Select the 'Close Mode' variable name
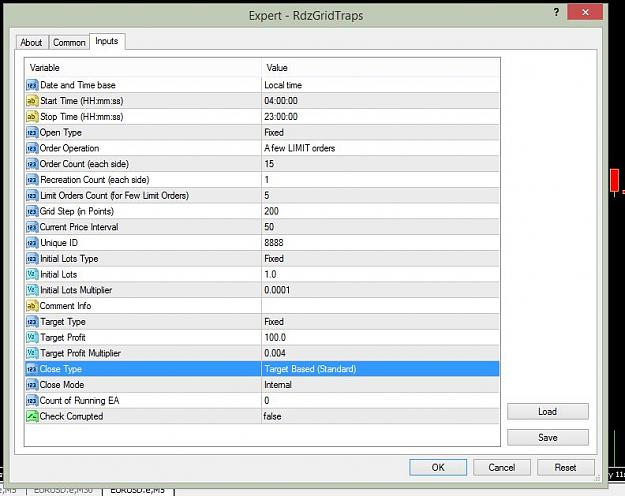The height and width of the screenshot is (496, 625). tap(62, 385)
